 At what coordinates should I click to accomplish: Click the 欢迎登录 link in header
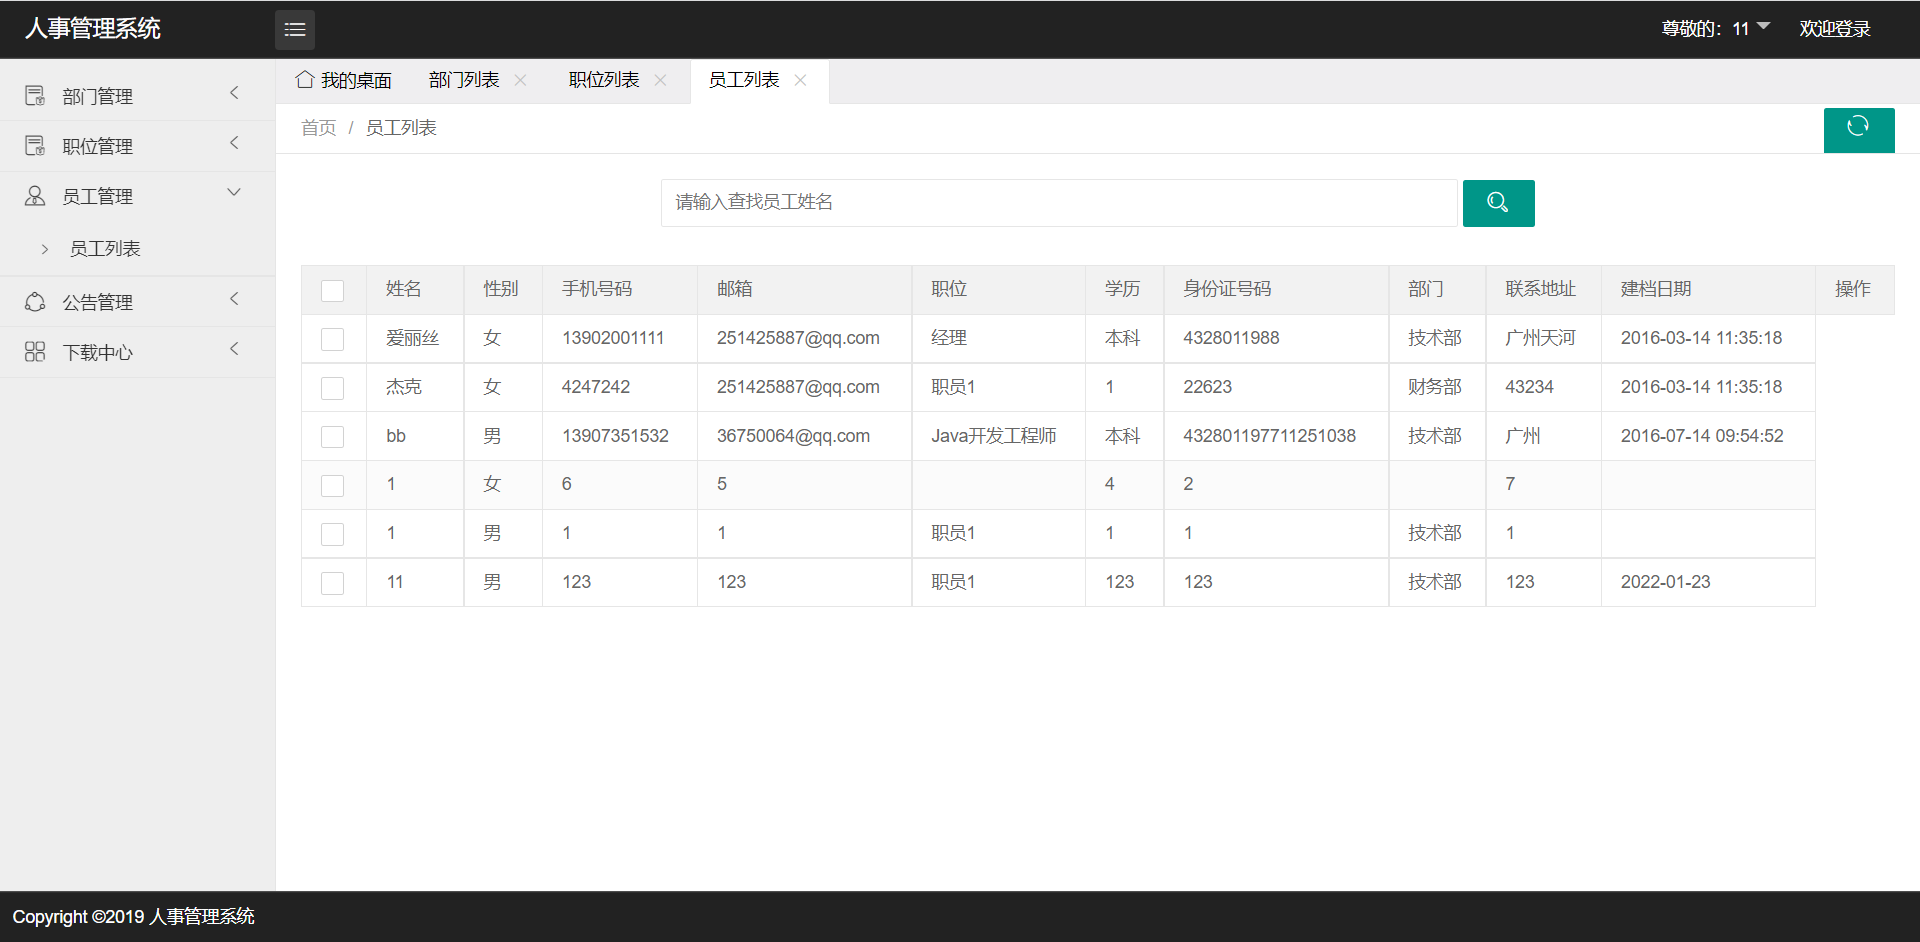1834,29
